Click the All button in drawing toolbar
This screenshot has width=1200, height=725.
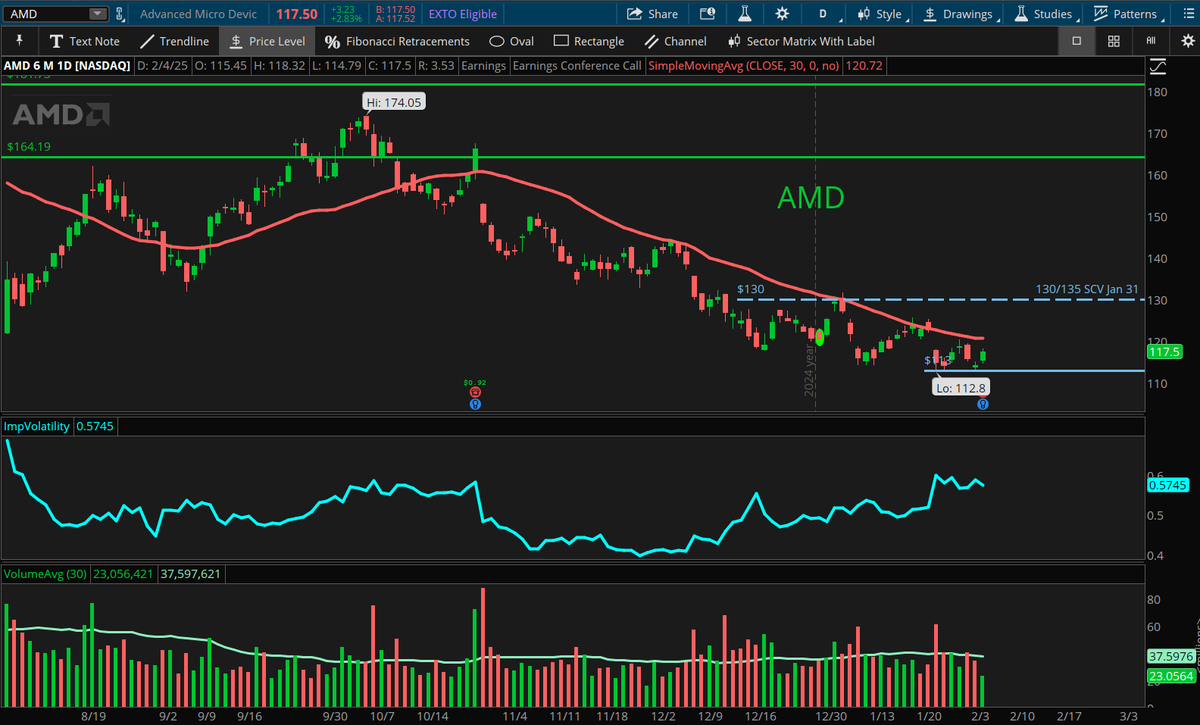pyautogui.click(x=1151, y=41)
